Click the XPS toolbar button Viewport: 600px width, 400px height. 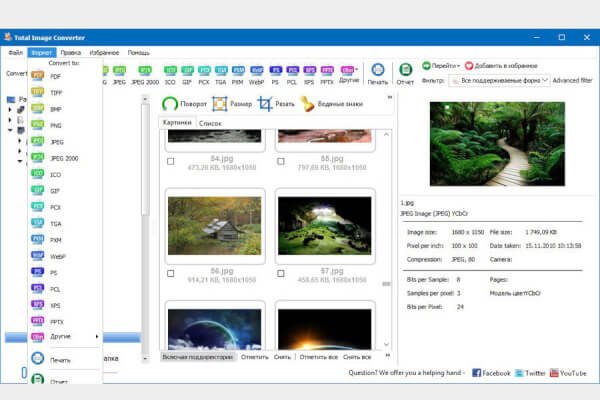tap(309, 75)
